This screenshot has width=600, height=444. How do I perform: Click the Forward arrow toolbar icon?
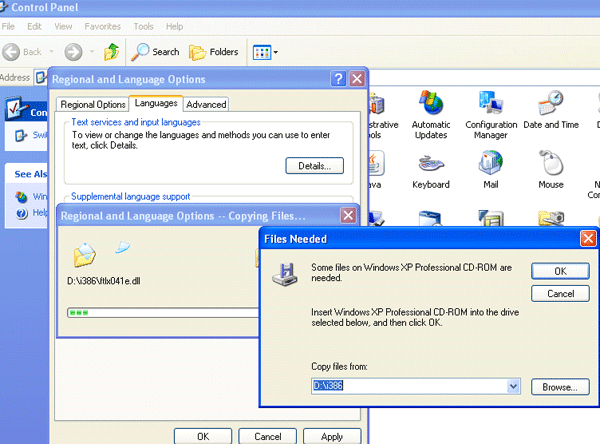73,52
